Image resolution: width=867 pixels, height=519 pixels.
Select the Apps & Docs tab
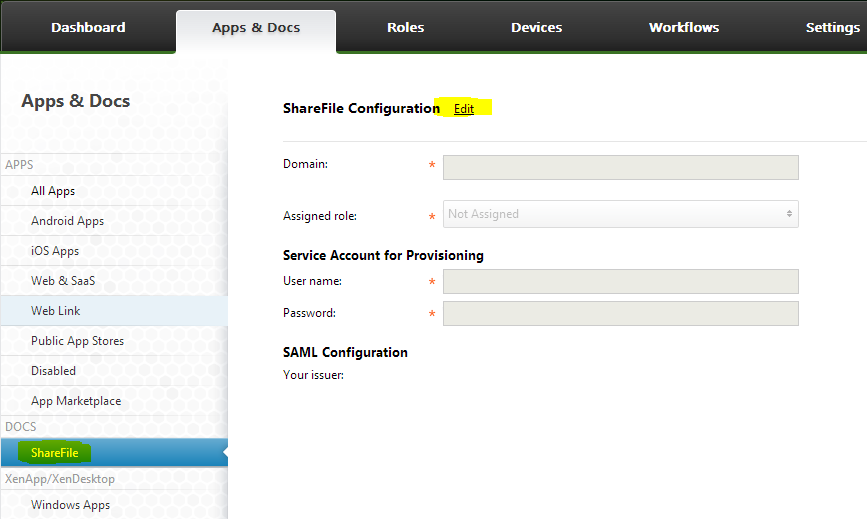(256, 28)
